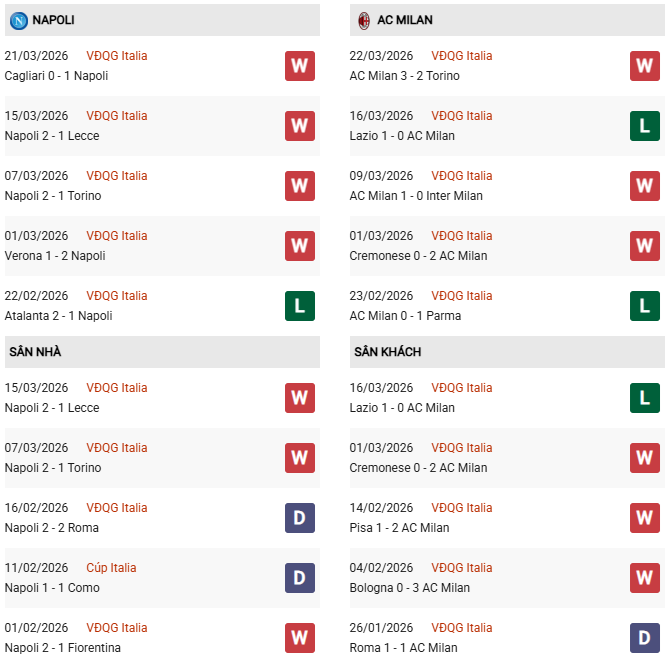
Task: Select the AC MILAN team header
Action: (405, 20)
